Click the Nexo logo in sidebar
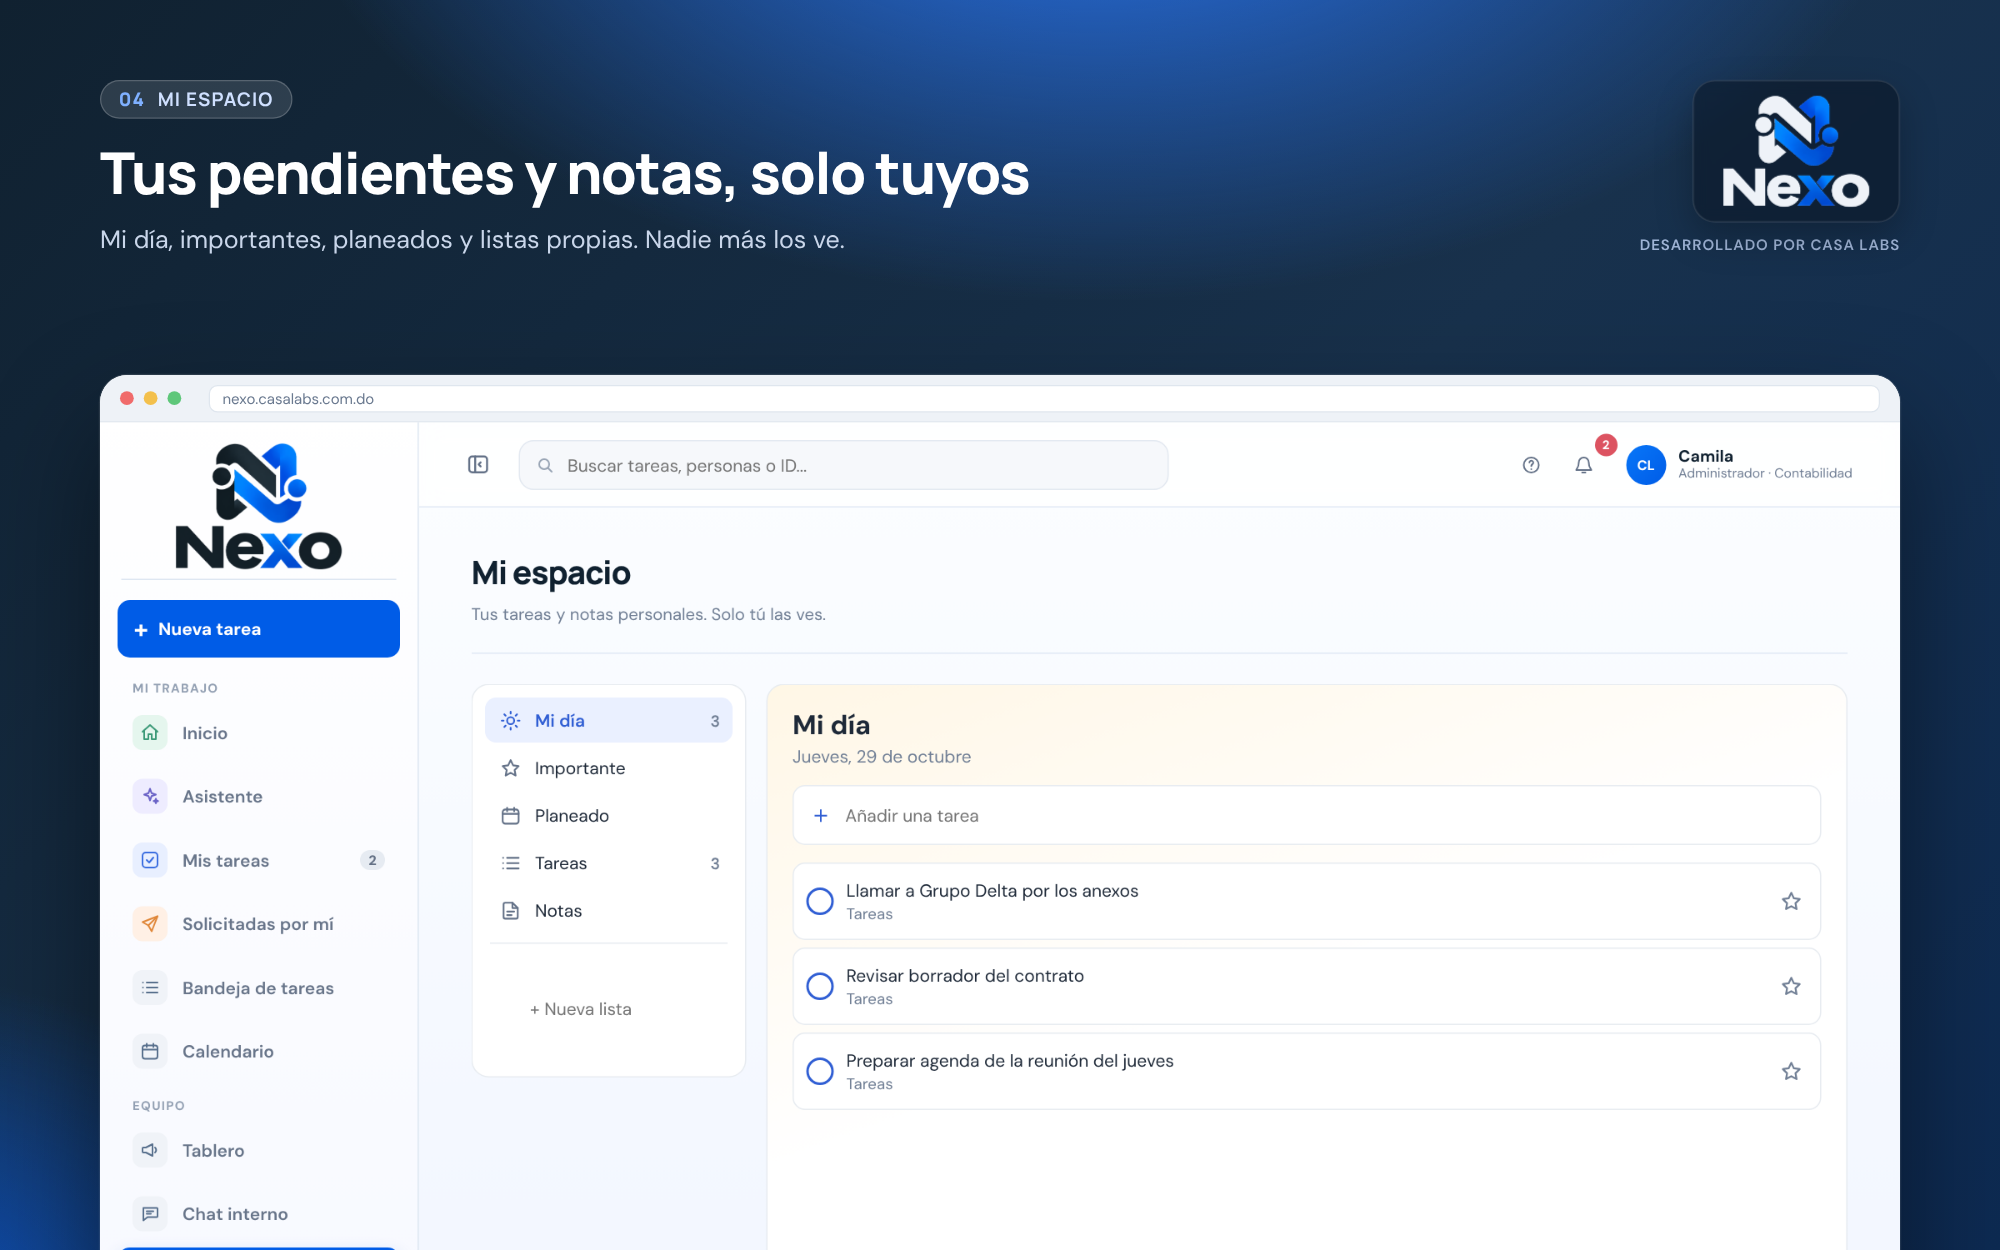2000x1250 pixels. tap(259, 506)
